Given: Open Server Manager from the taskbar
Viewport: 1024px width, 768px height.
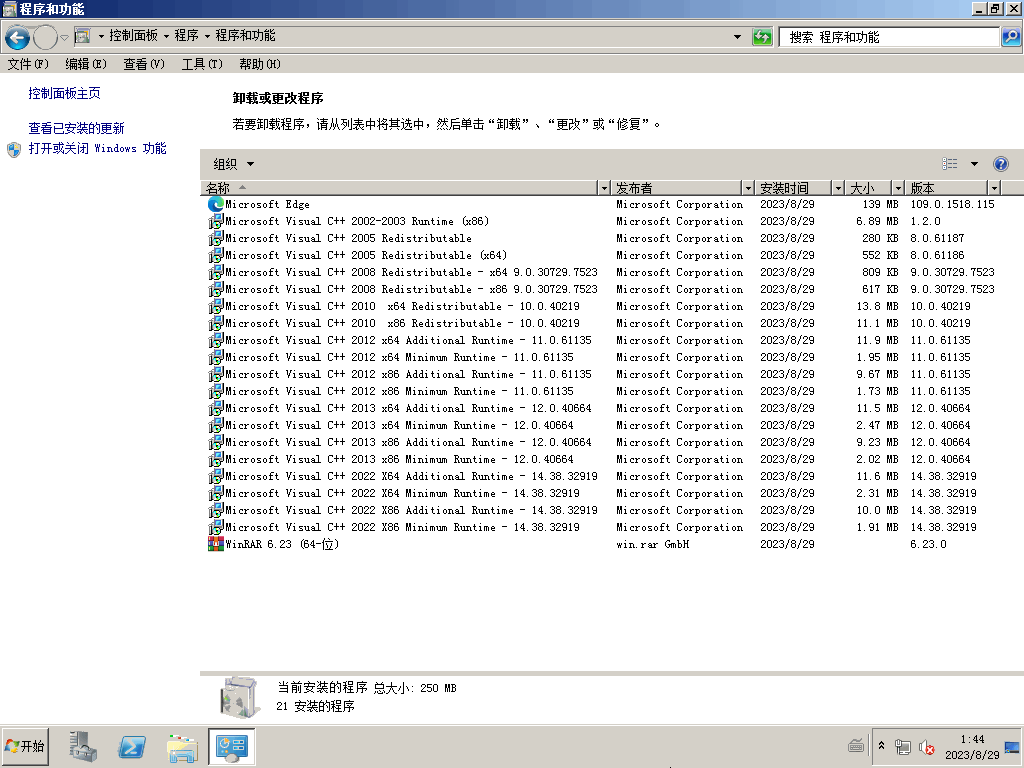Looking at the screenshot, I should coord(83,746).
